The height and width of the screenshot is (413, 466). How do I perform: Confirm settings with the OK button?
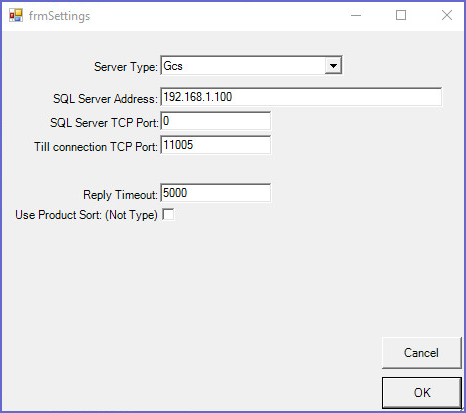tap(422, 393)
